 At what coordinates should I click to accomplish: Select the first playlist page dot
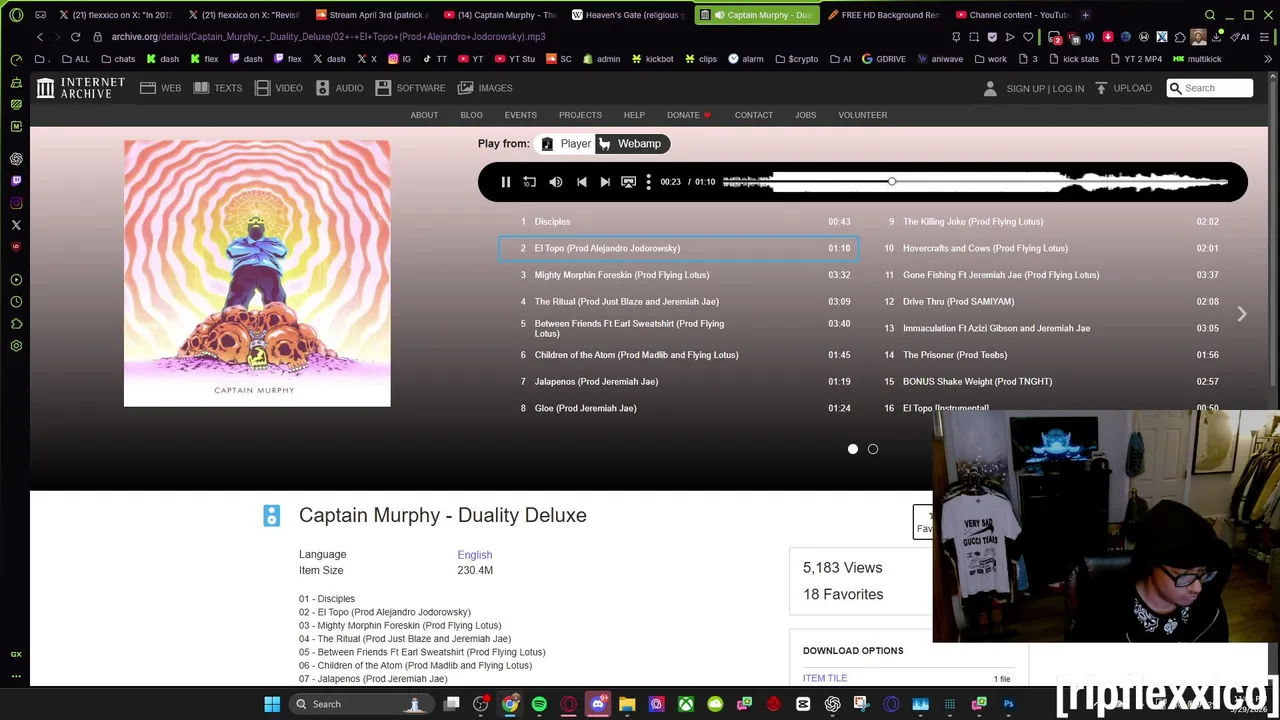pyautogui.click(x=853, y=449)
